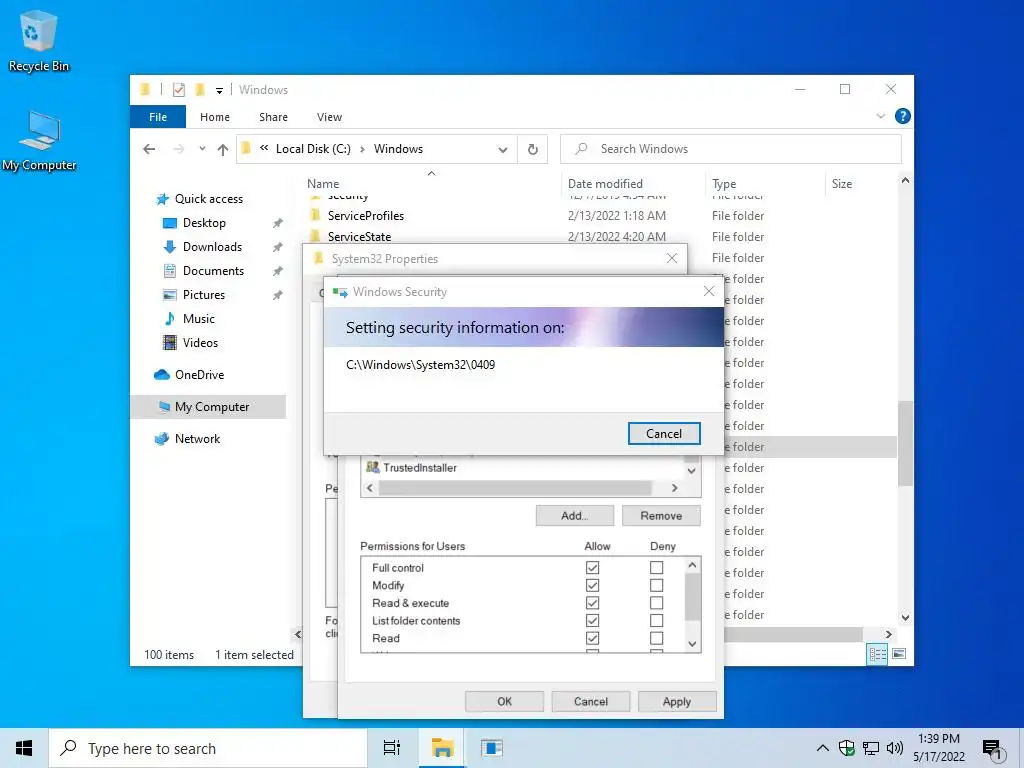
Task: Click the properties checkmark quick access icon
Action: point(179,89)
